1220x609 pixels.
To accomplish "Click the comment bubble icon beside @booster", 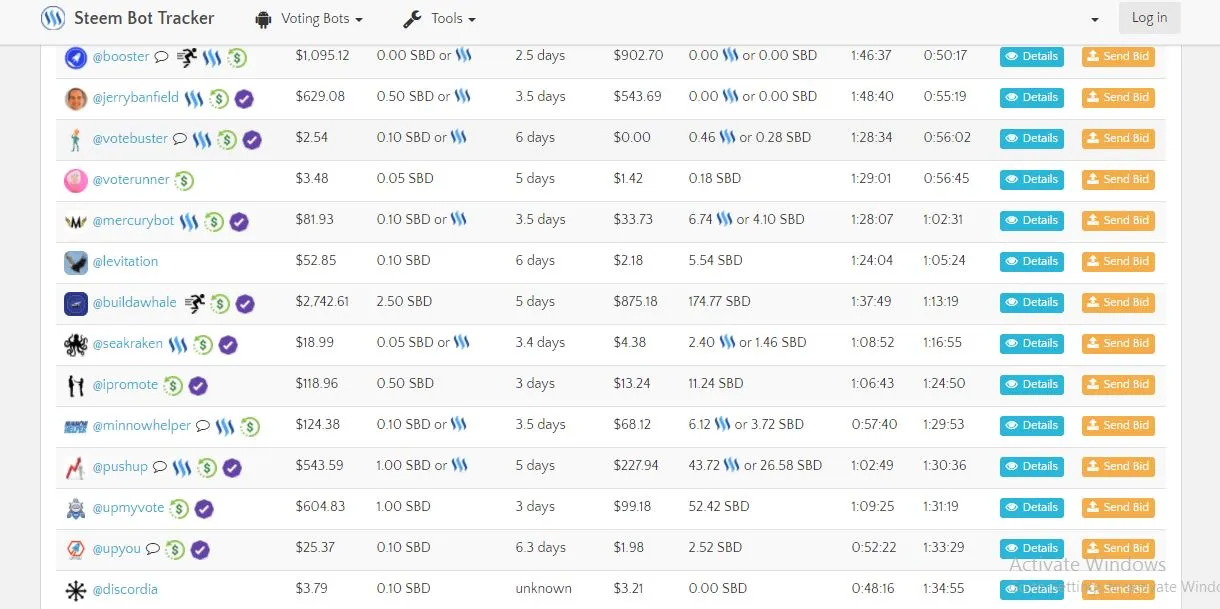I will tap(161, 57).
